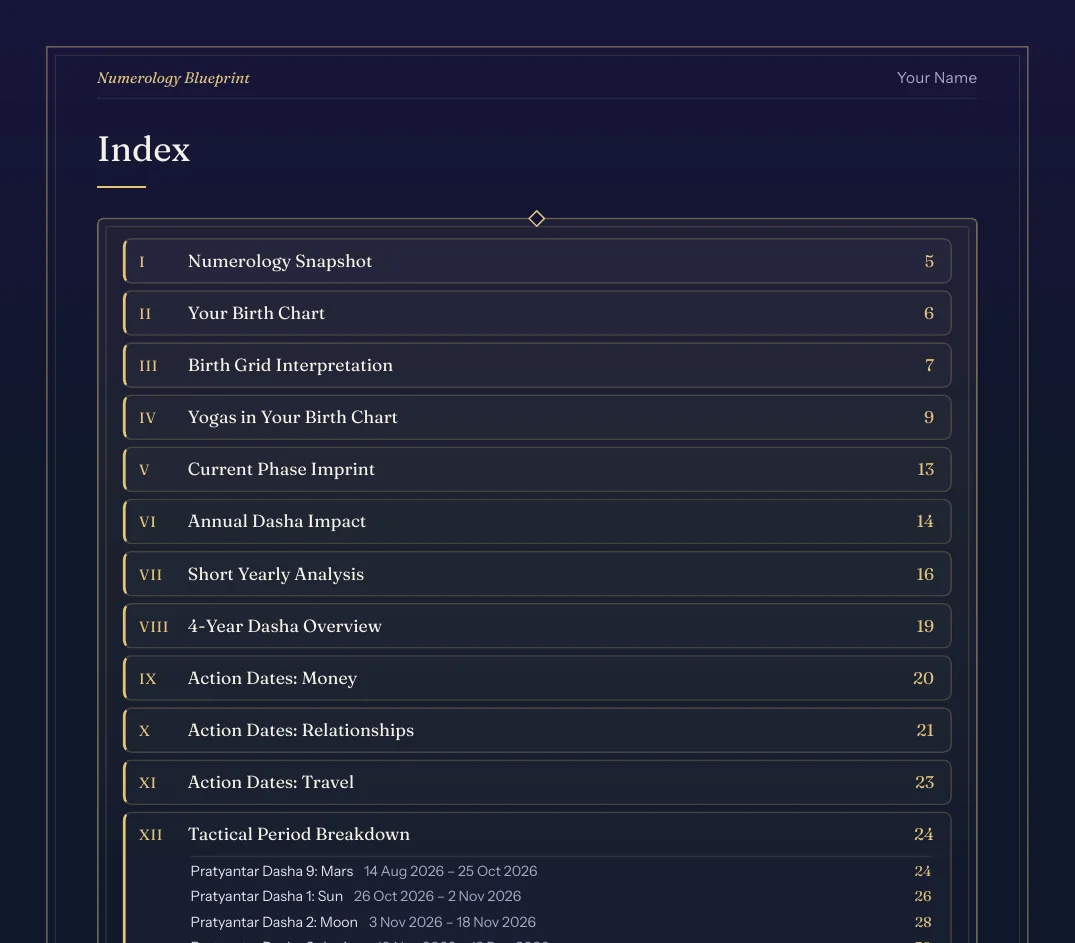Go to the Your Birth Chart section
The height and width of the screenshot is (943, 1075).
[537, 313]
